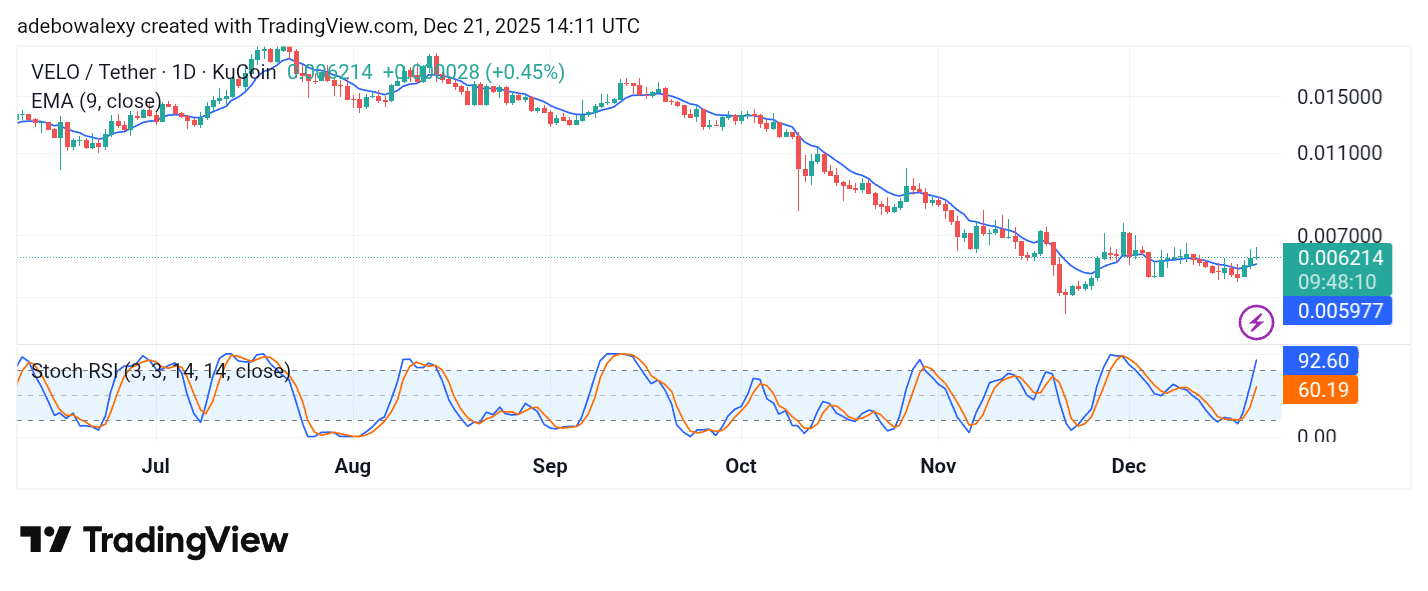Click the 0.007000 price axis label
The width and height of the screenshot is (1428, 591).
(x=1339, y=236)
